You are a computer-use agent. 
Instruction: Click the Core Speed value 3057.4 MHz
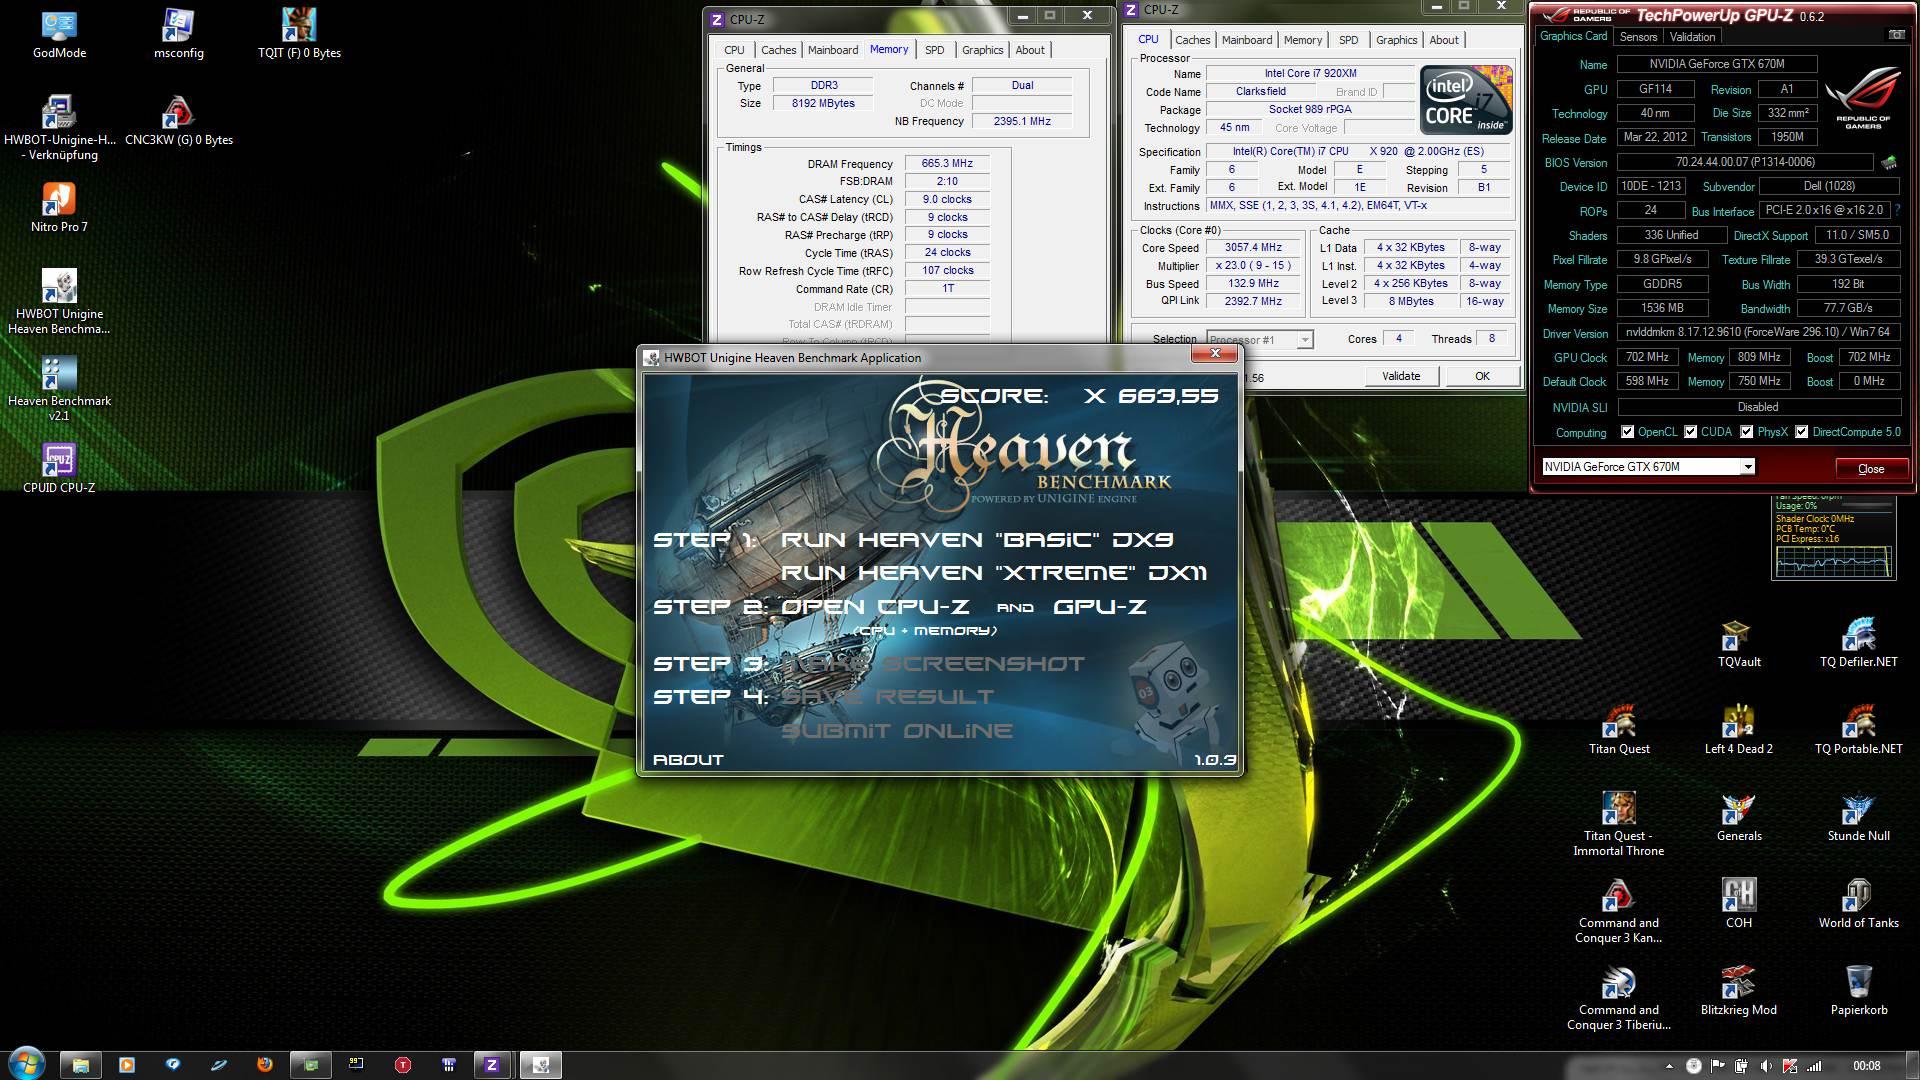tap(1253, 248)
